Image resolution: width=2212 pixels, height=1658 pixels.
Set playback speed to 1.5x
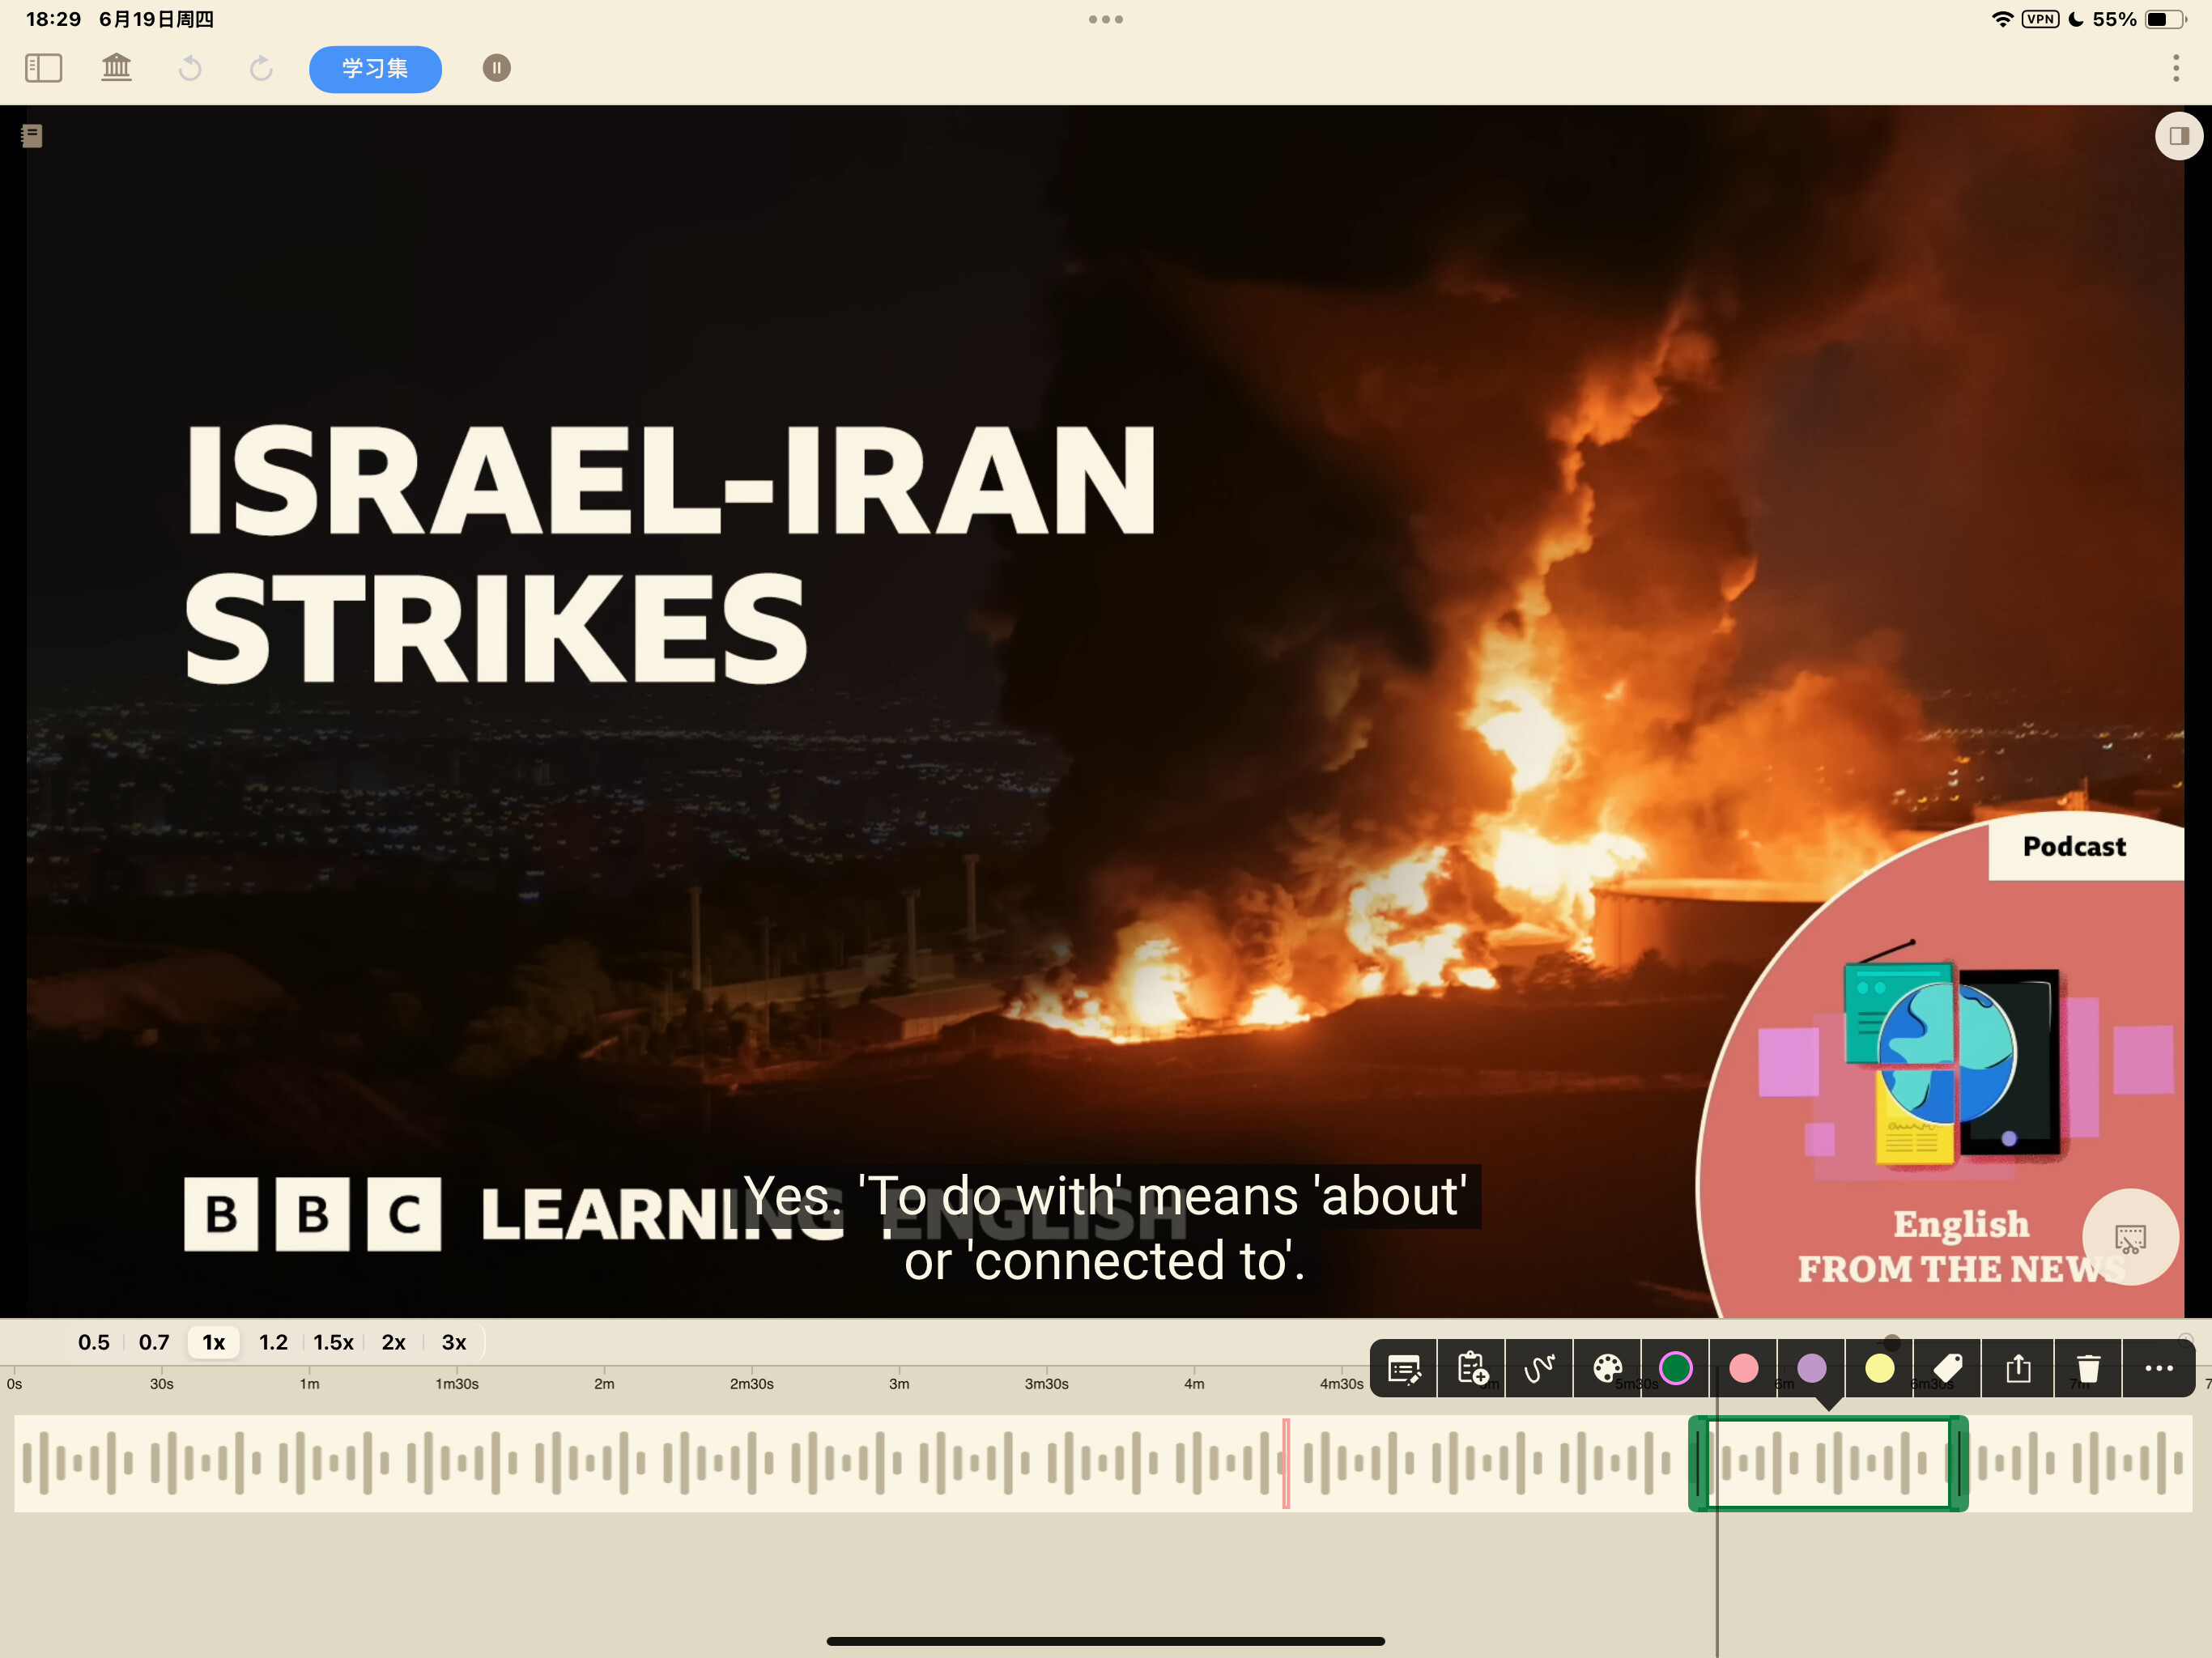point(333,1342)
